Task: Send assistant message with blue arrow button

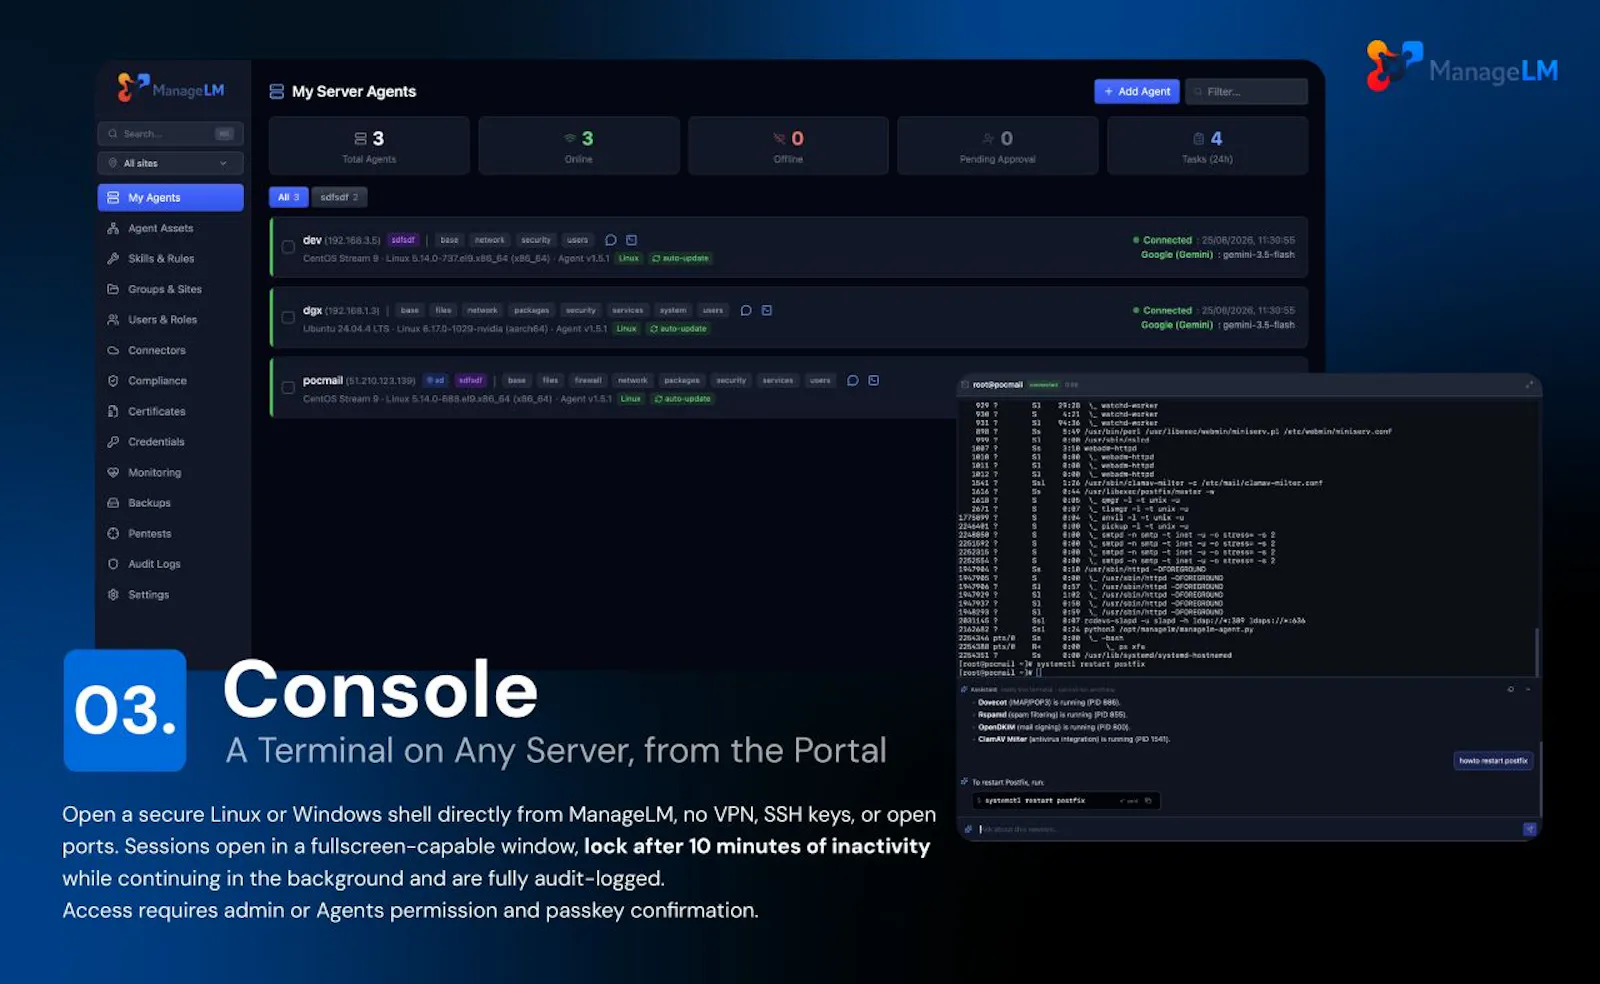Action: [1529, 829]
